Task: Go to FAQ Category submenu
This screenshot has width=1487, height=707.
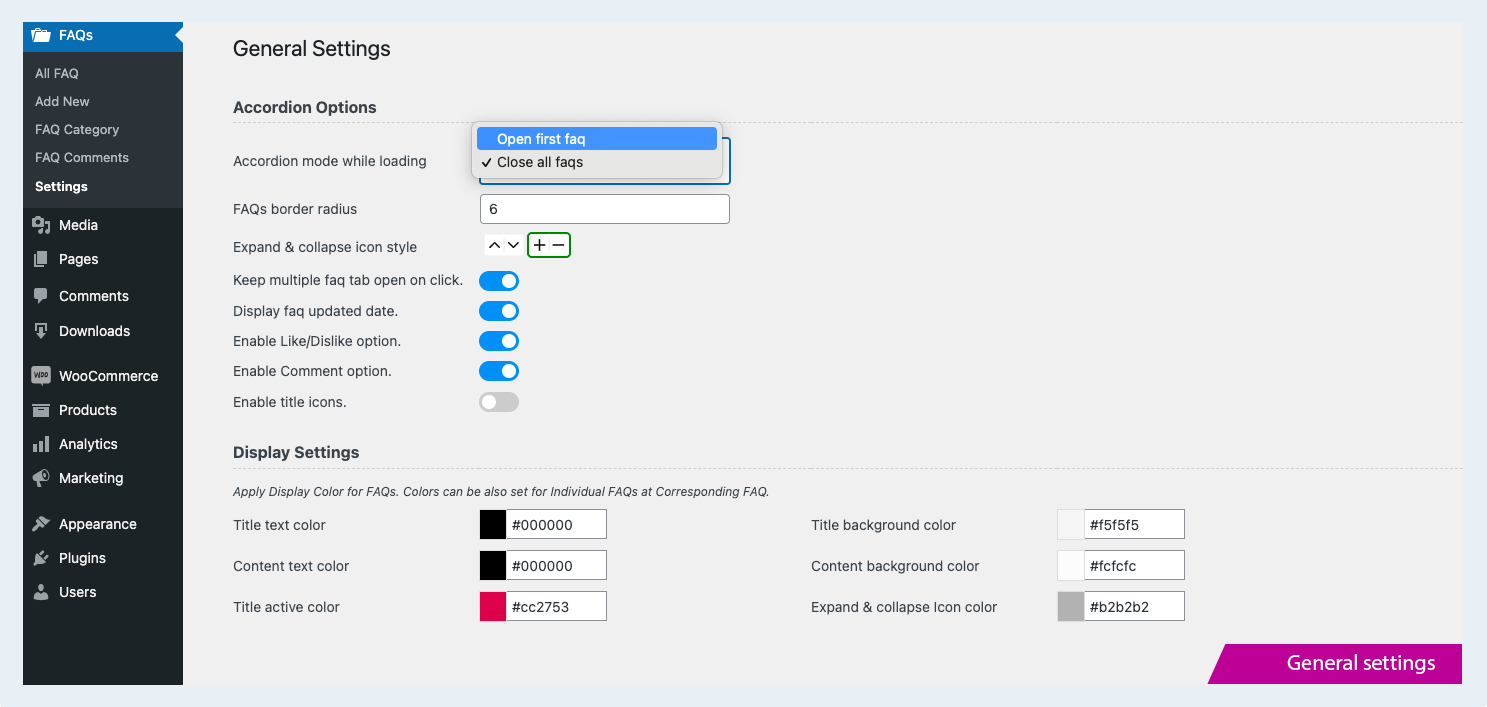Action: coord(77,129)
